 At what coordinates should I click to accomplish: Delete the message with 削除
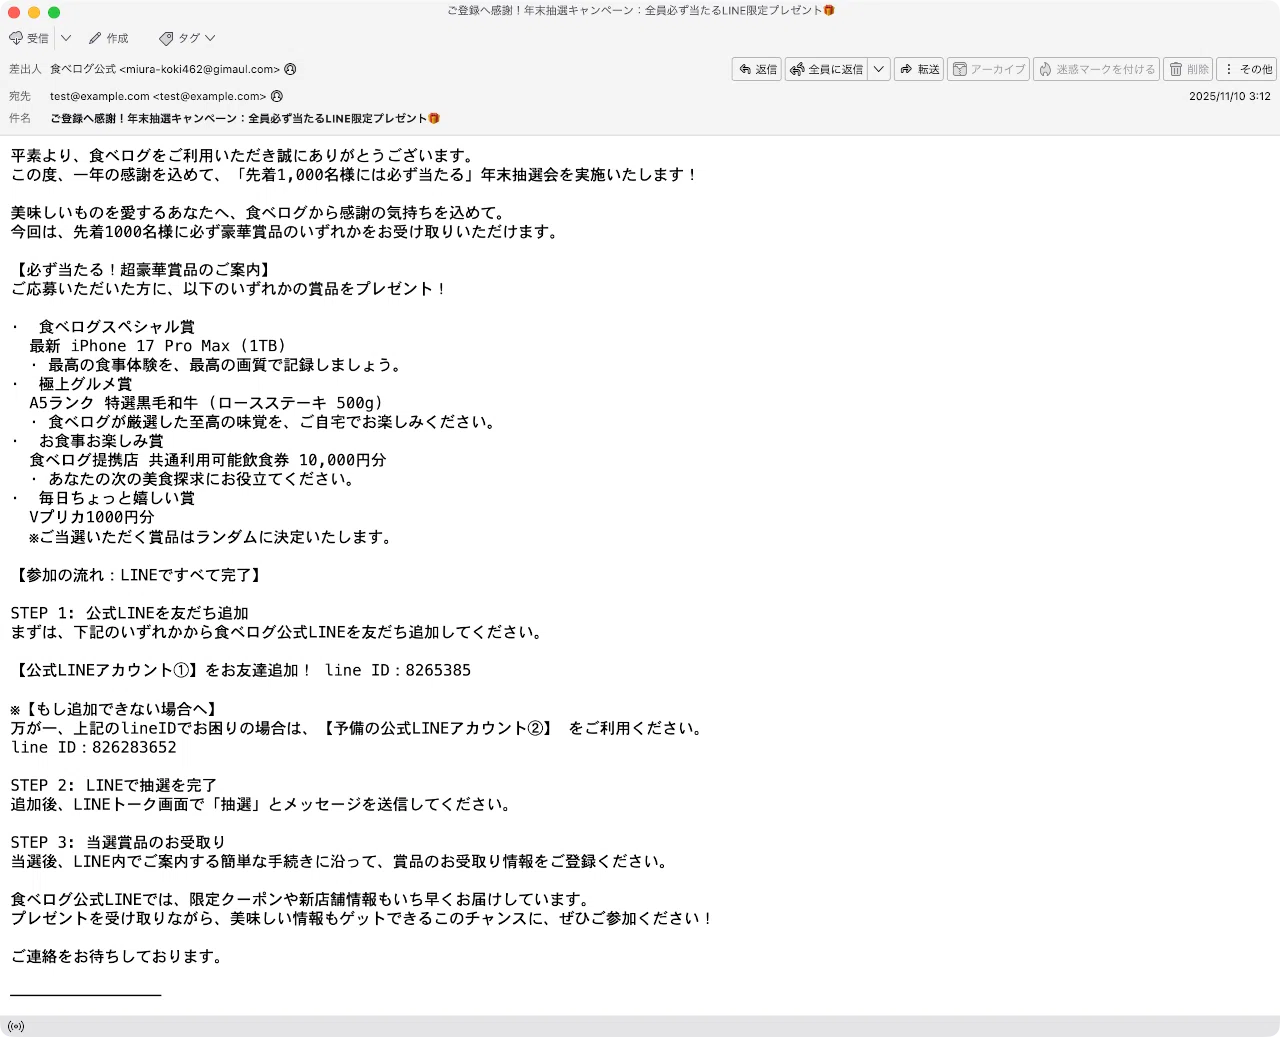click(x=1188, y=69)
